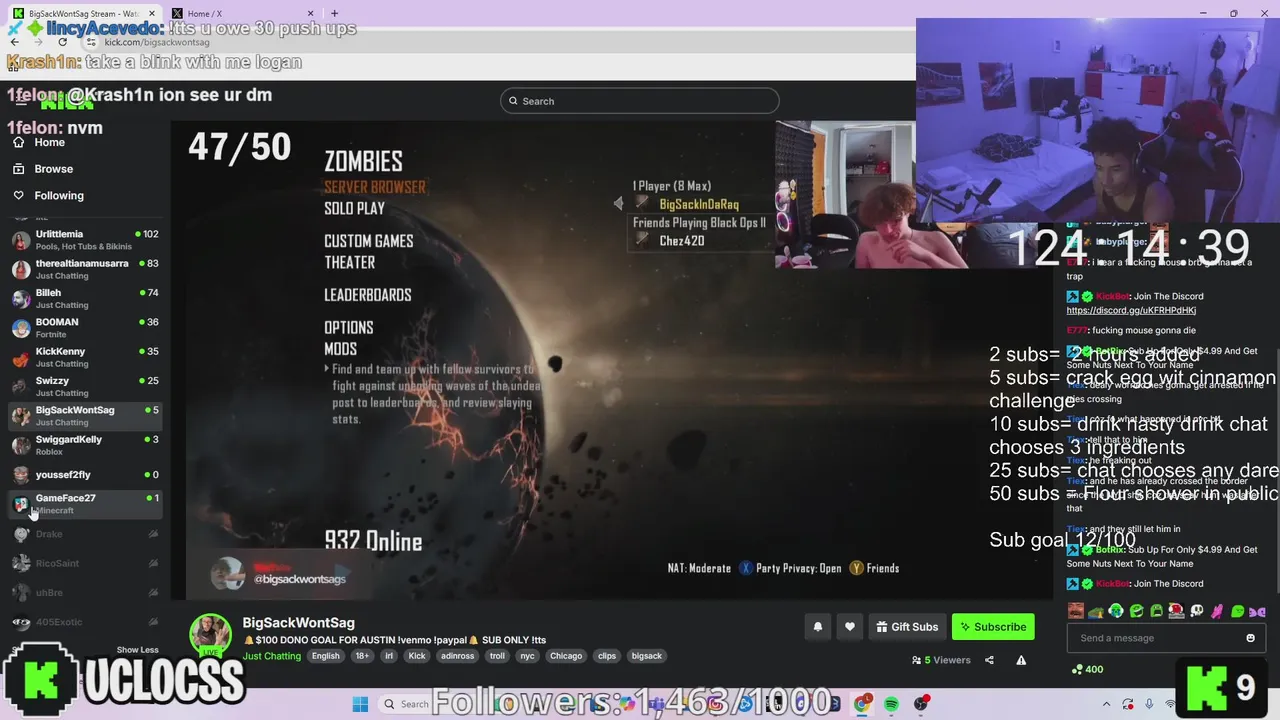Open Urlittlemia's channel avatar in sidebar
The image size is (1280, 720).
(x=20, y=240)
